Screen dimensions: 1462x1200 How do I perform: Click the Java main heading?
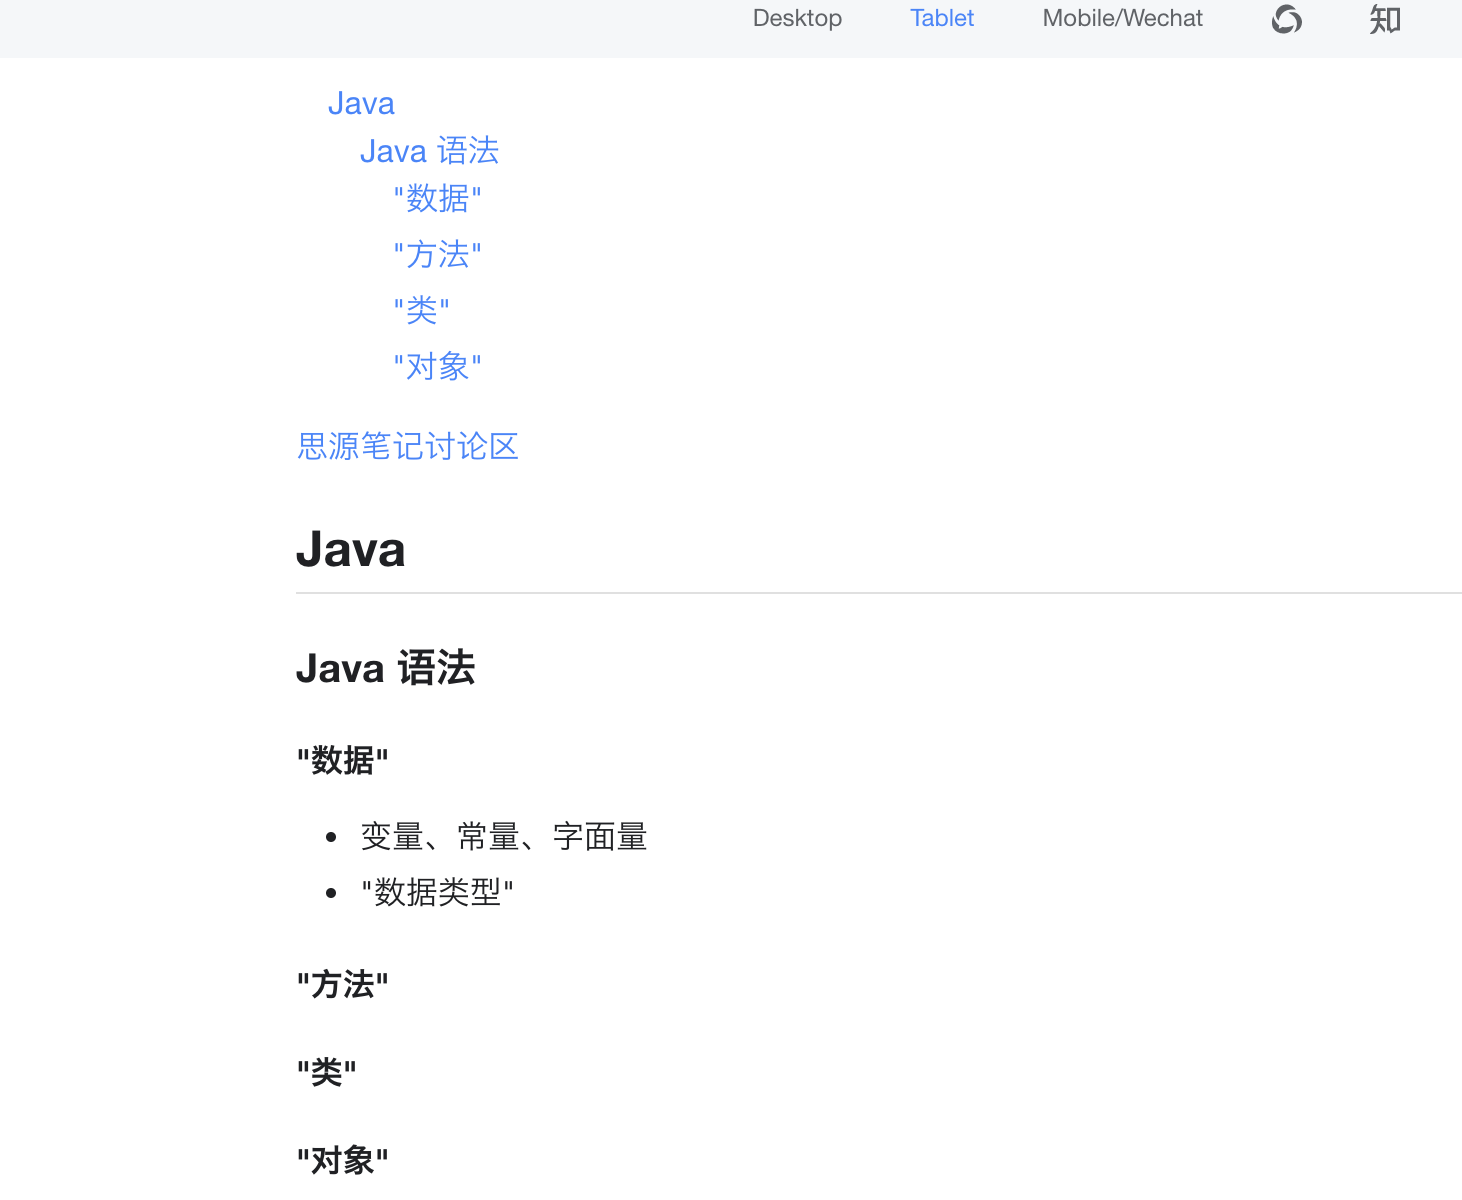point(350,548)
